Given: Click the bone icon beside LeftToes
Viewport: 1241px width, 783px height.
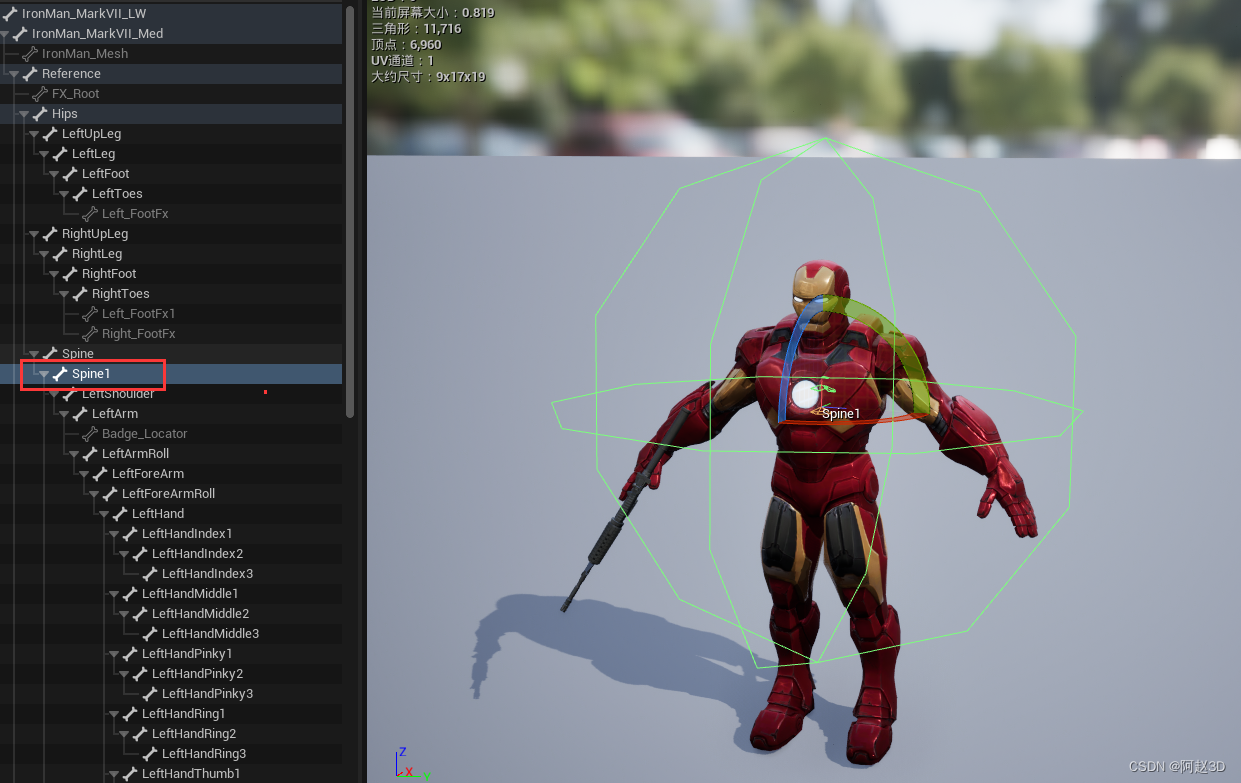Looking at the screenshot, I should (80, 194).
